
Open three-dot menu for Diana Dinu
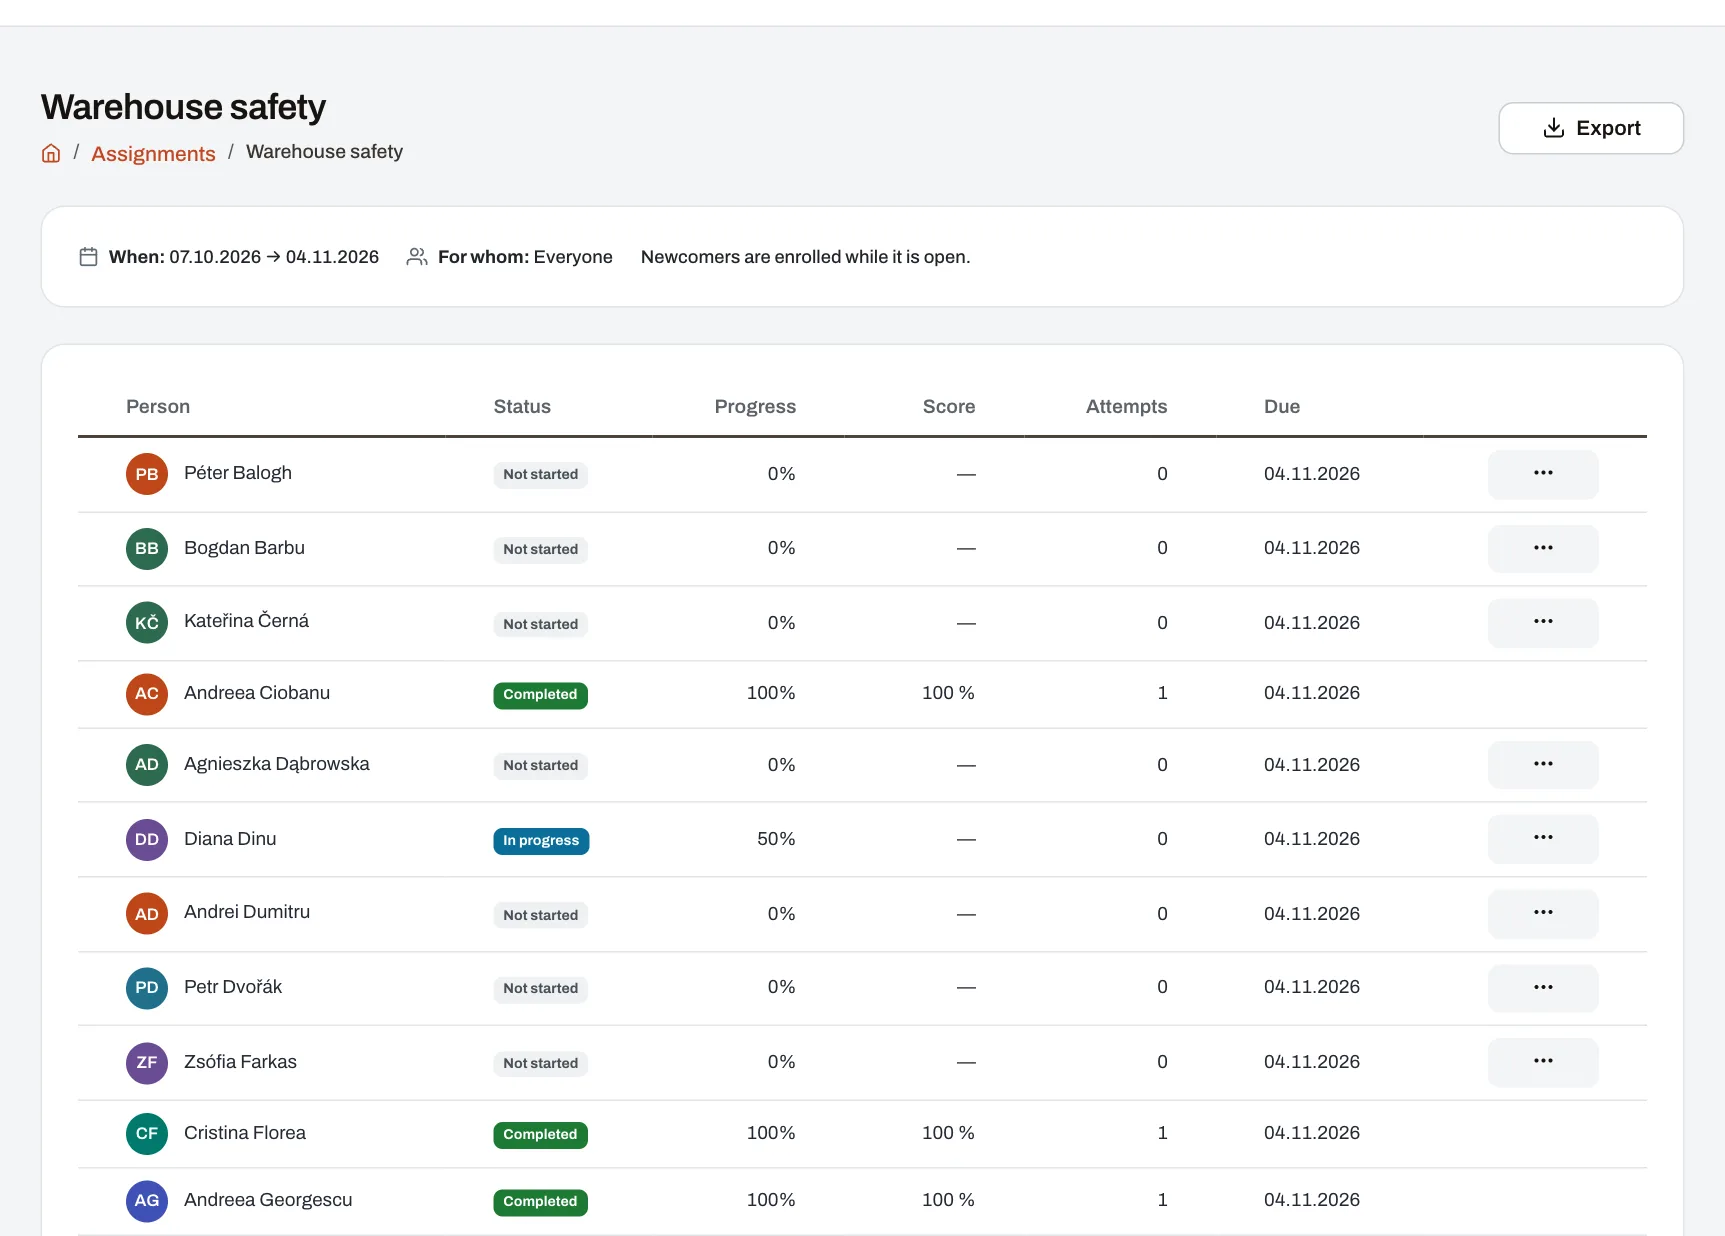pos(1542,838)
